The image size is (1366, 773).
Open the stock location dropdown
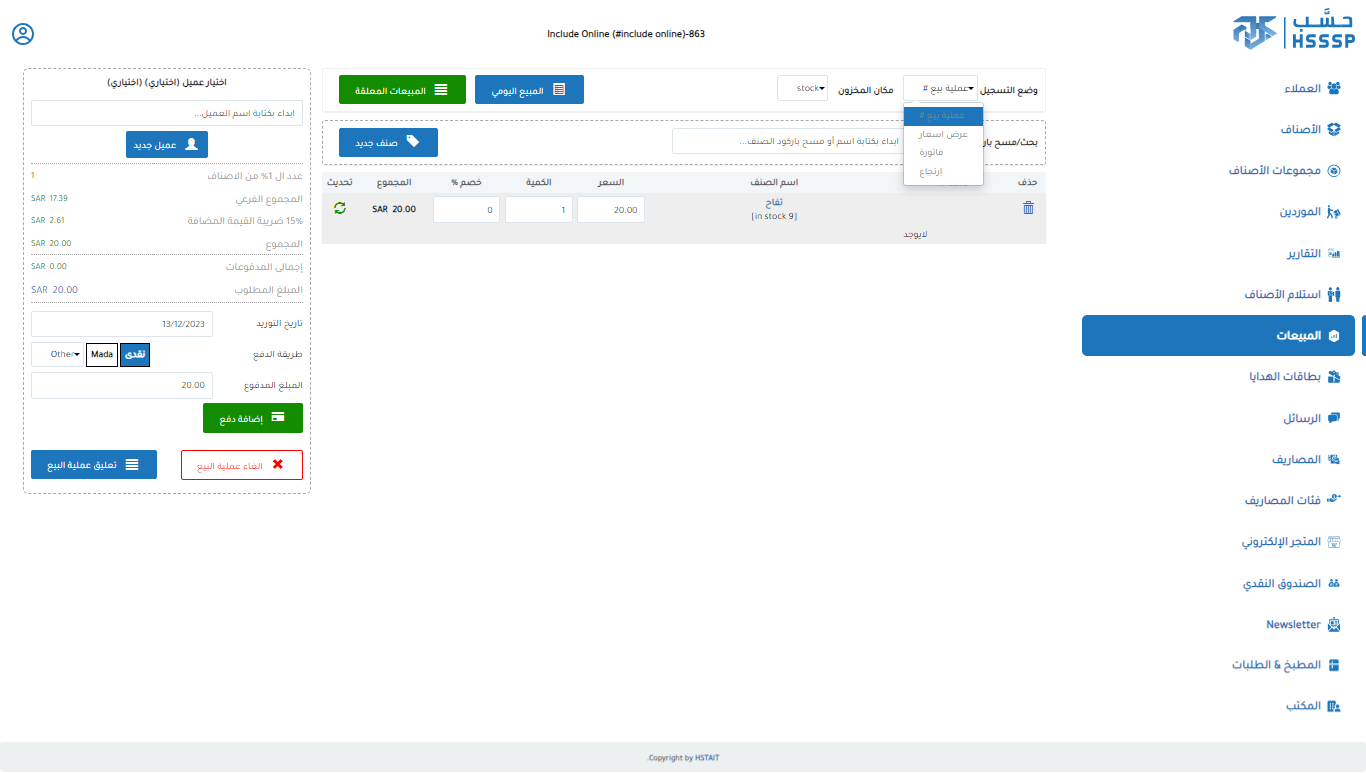802,89
